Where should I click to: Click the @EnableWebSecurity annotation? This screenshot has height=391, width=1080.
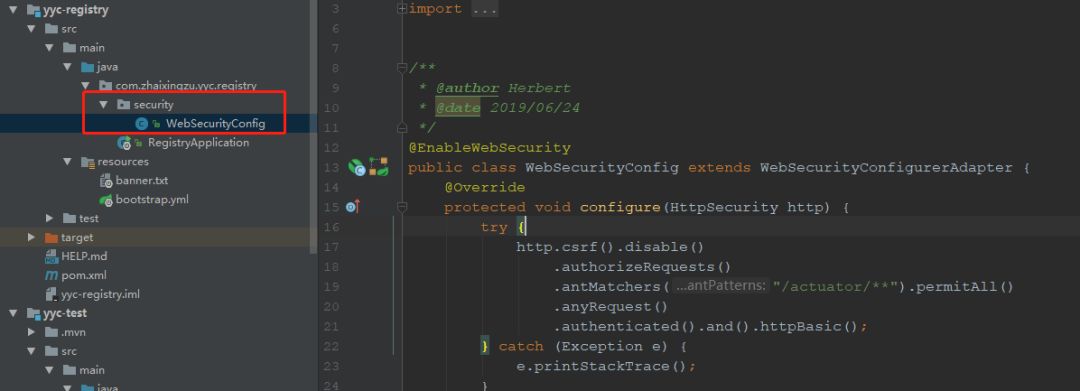490,147
